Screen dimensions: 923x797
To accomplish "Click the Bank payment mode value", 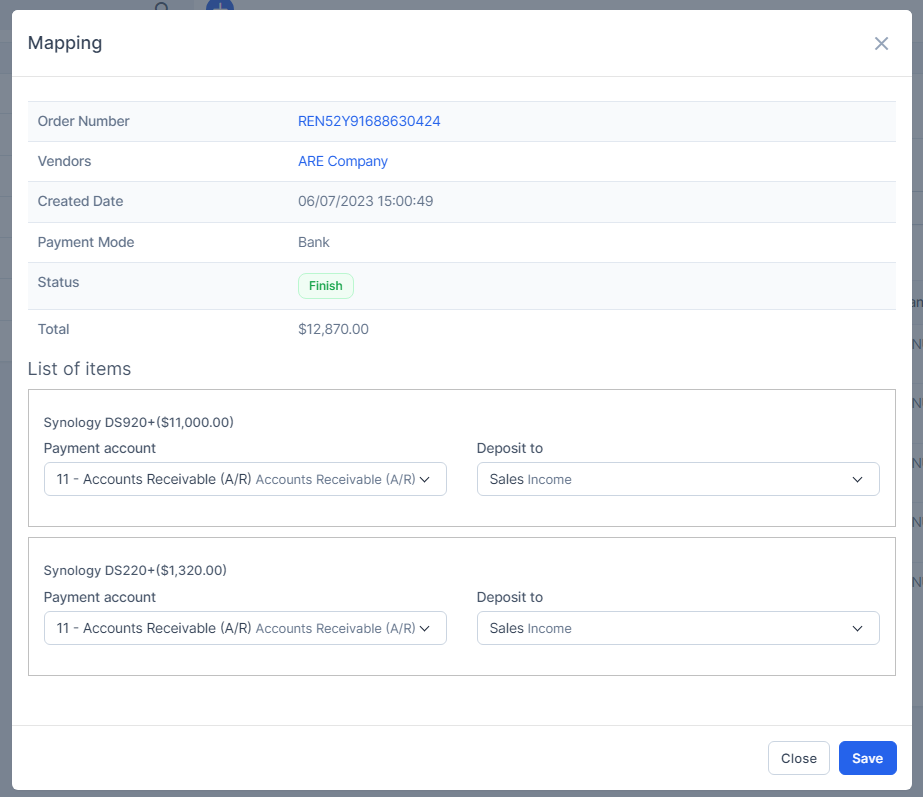I will coord(314,242).
